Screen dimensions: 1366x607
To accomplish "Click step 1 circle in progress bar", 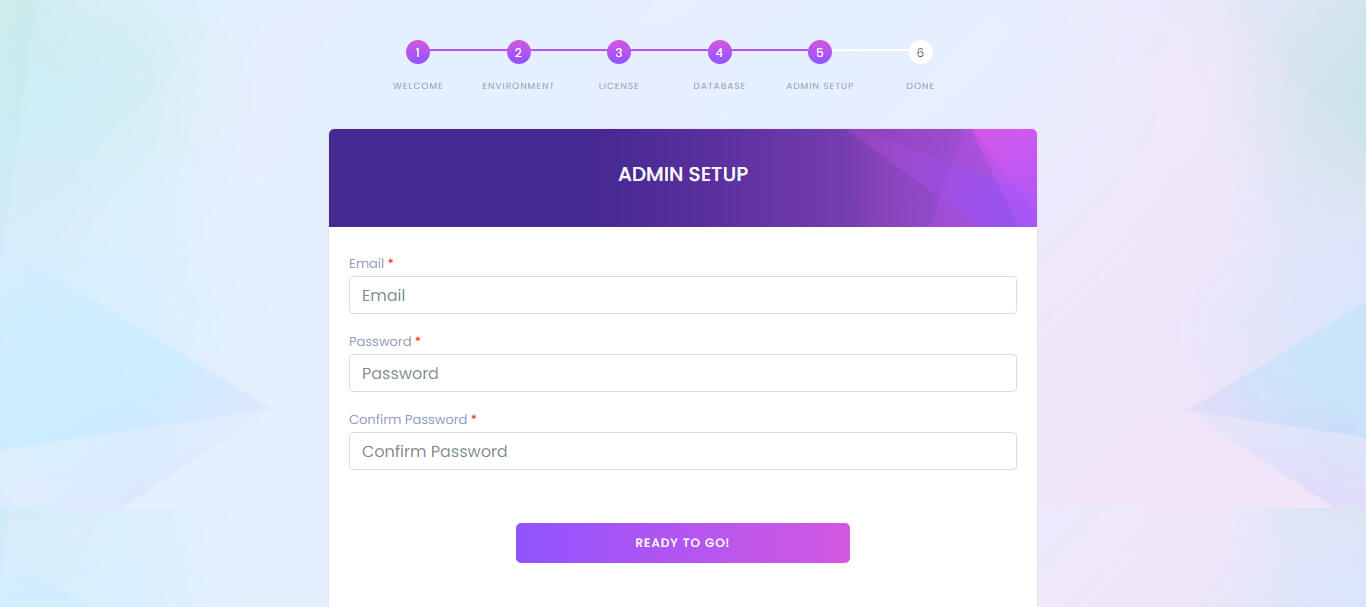I will [x=418, y=52].
